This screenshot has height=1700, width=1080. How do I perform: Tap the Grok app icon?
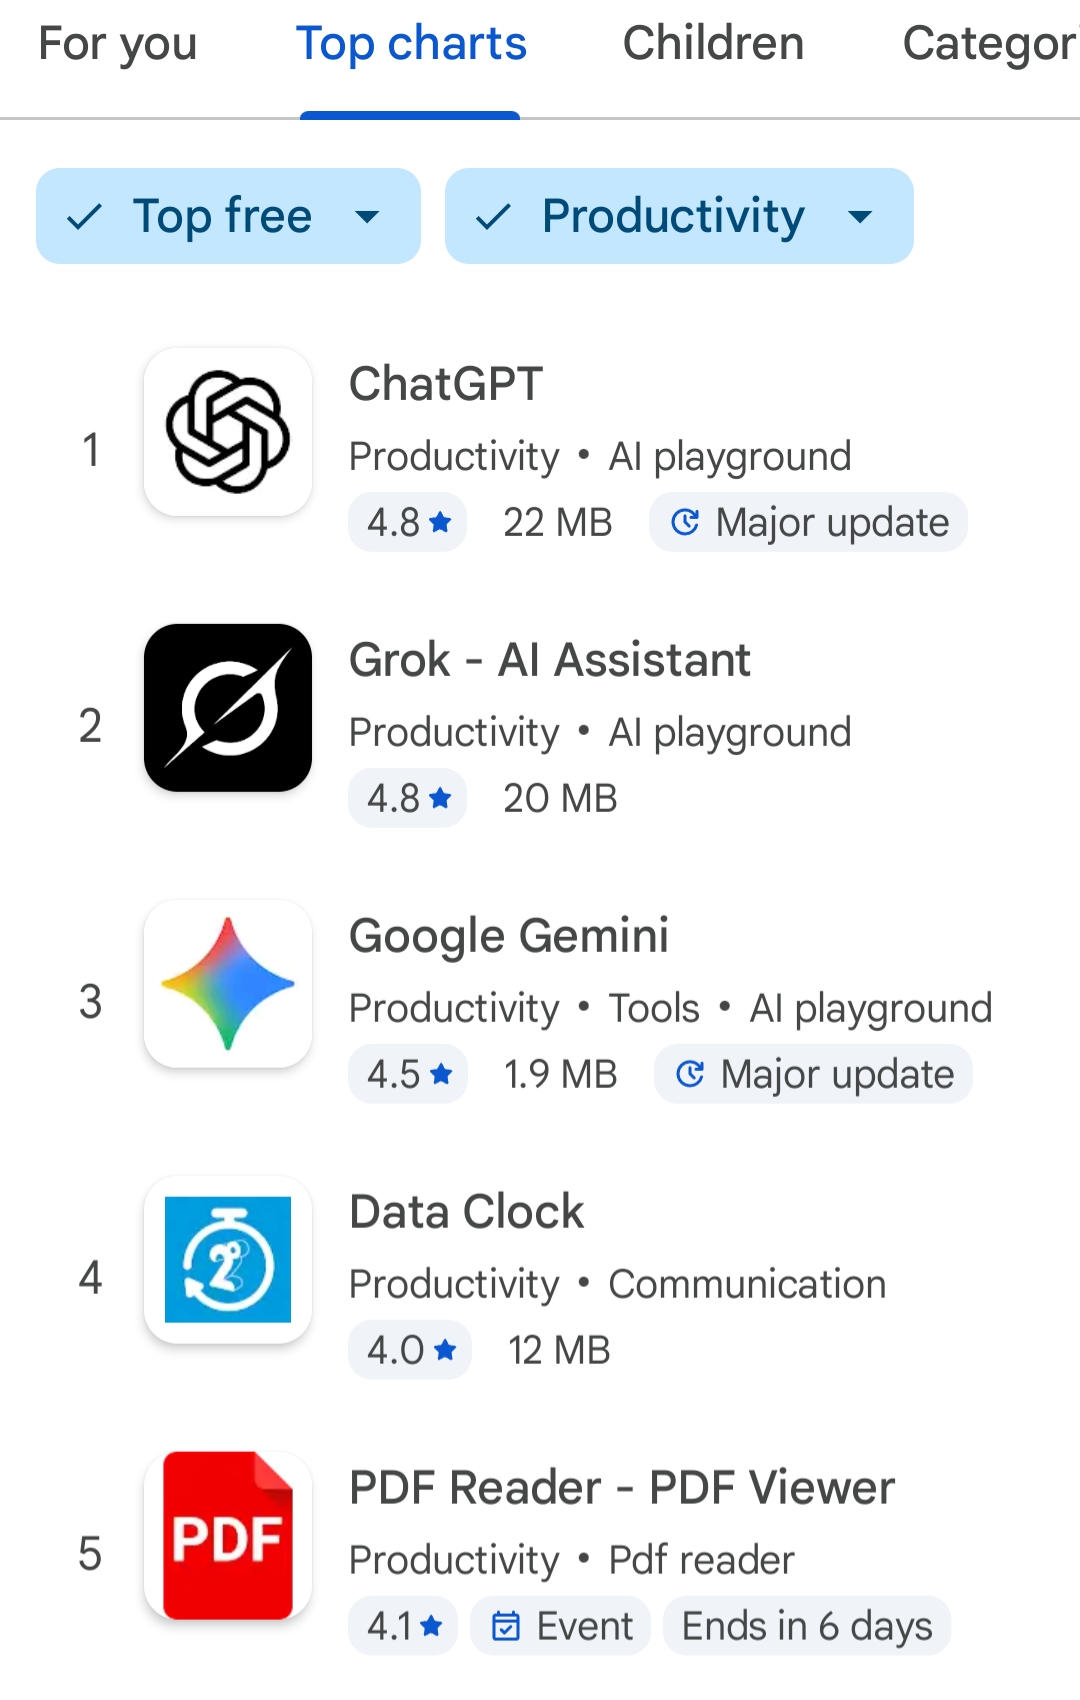(228, 708)
